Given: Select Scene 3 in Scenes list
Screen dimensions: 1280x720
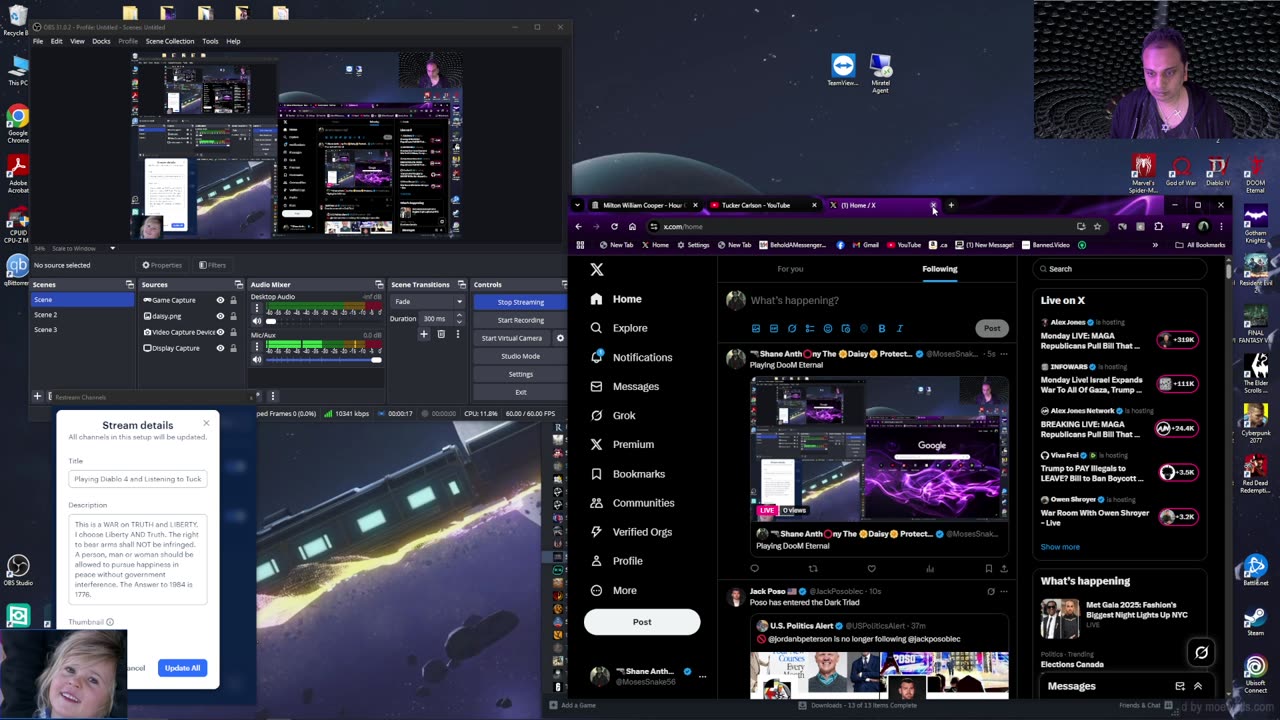Looking at the screenshot, I should (82, 330).
